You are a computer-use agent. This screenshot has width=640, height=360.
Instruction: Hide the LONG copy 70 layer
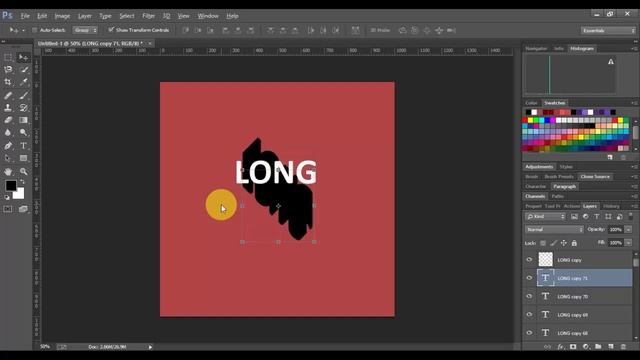(x=529, y=296)
